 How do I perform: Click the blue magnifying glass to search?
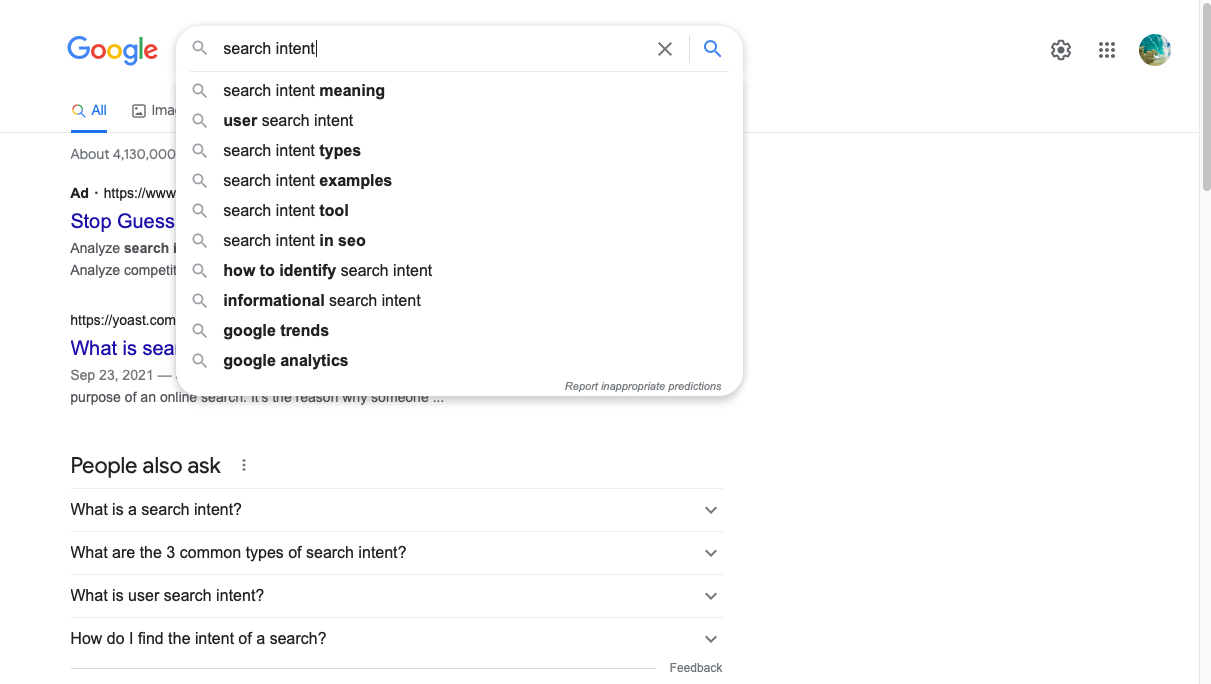[x=712, y=48]
